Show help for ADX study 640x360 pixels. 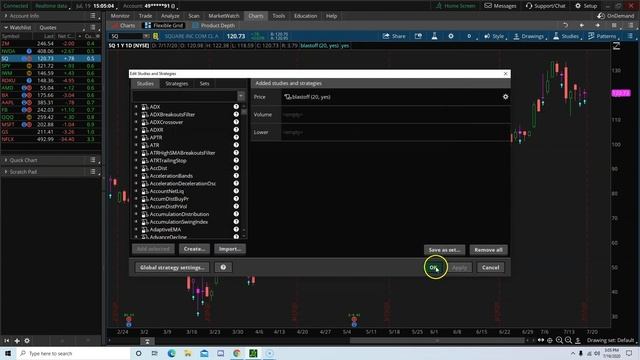point(236,107)
